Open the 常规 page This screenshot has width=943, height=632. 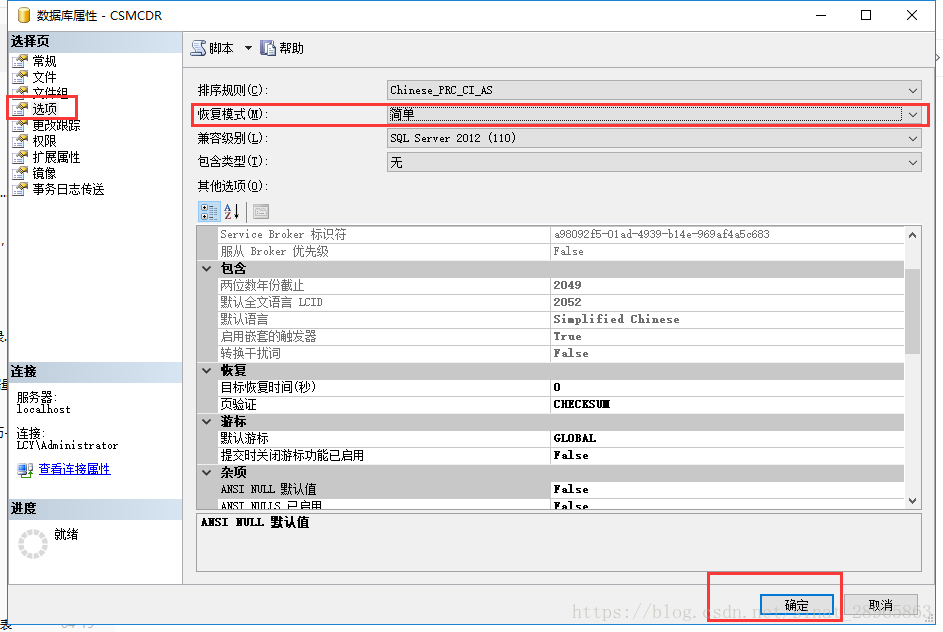coord(44,61)
